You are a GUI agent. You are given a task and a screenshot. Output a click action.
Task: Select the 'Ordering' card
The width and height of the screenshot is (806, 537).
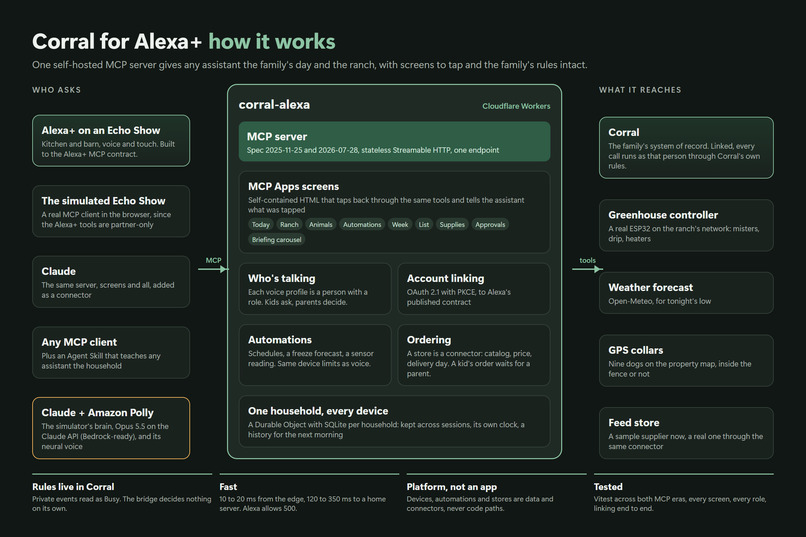[474, 355]
